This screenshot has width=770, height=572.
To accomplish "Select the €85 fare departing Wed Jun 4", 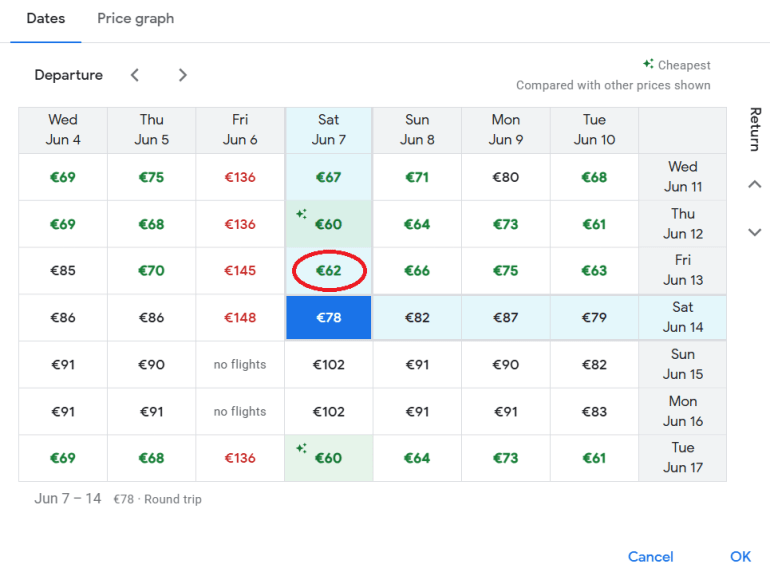I will click(x=63, y=271).
